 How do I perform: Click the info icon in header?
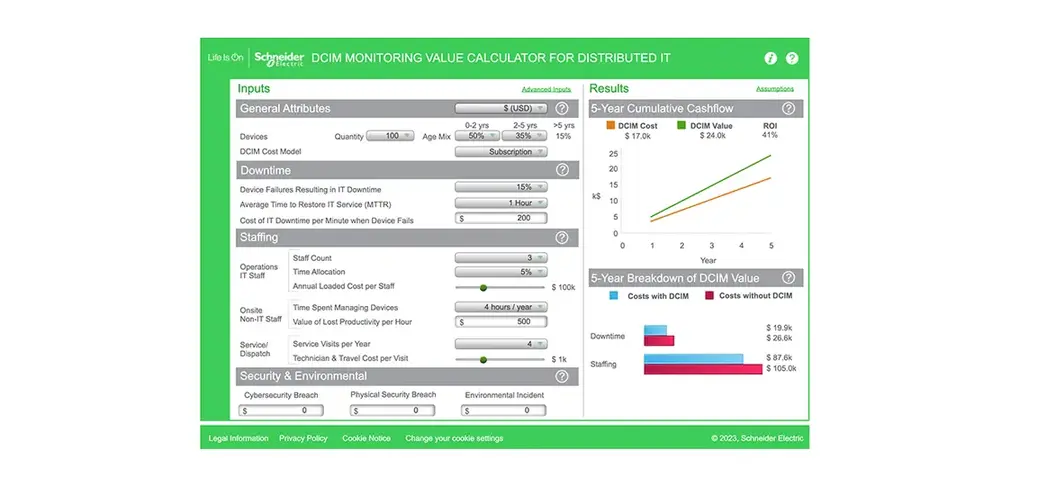click(771, 58)
